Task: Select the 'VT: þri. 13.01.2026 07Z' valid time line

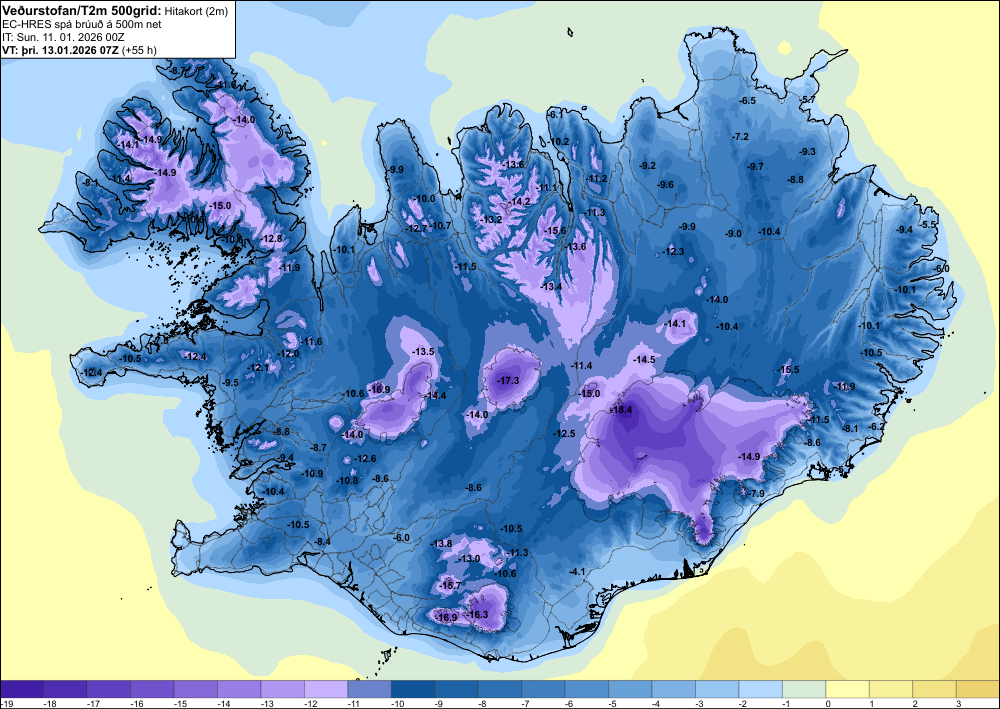Action: point(60,50)
